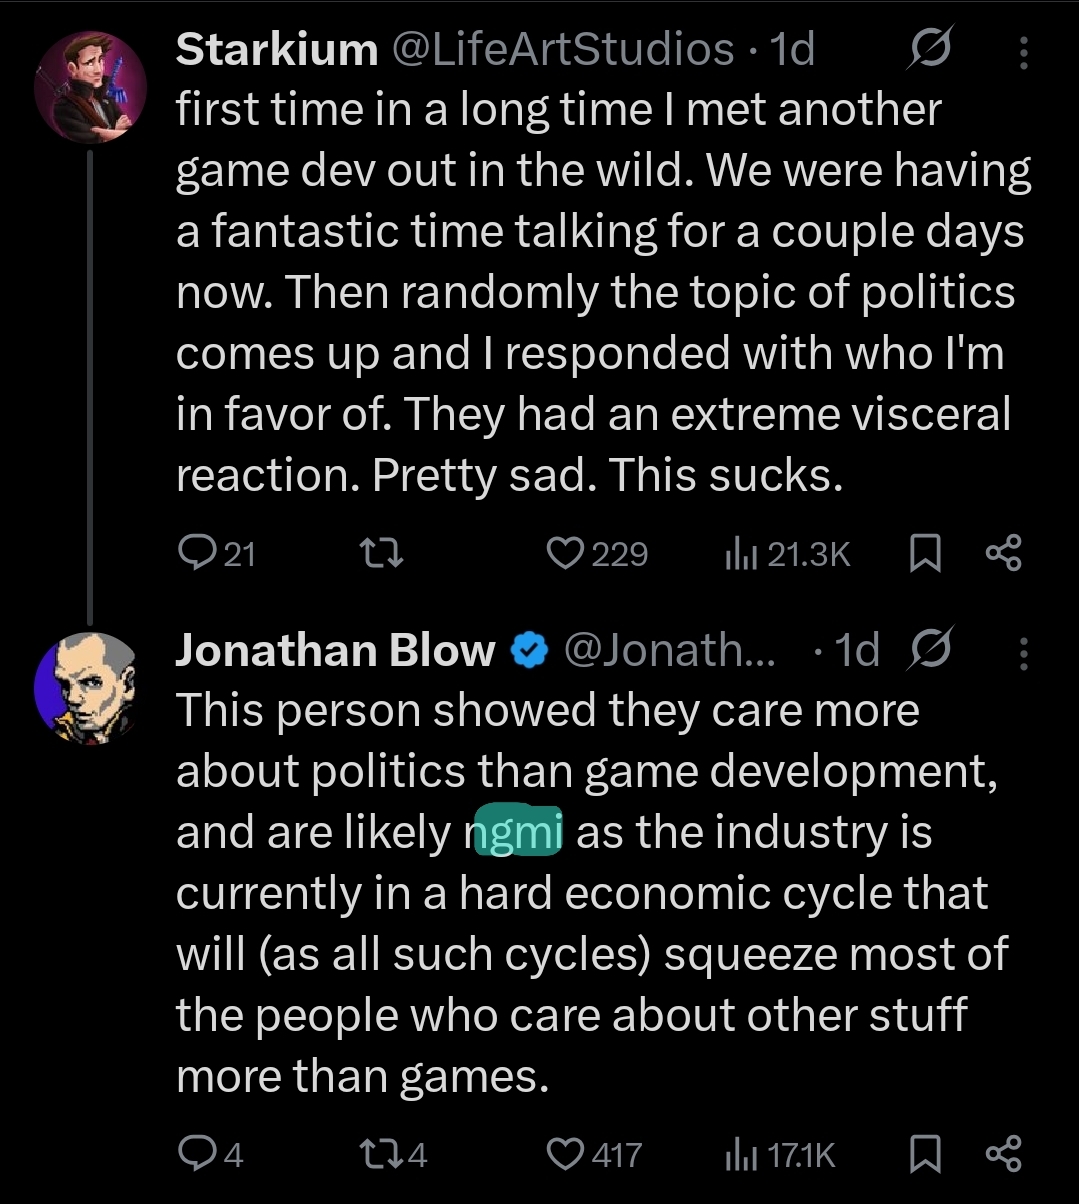Open Jonathan Blow's profile name link
The width and height of the screenshot is (1079, 1204).
pyautogui.click(x=335, y=651)
